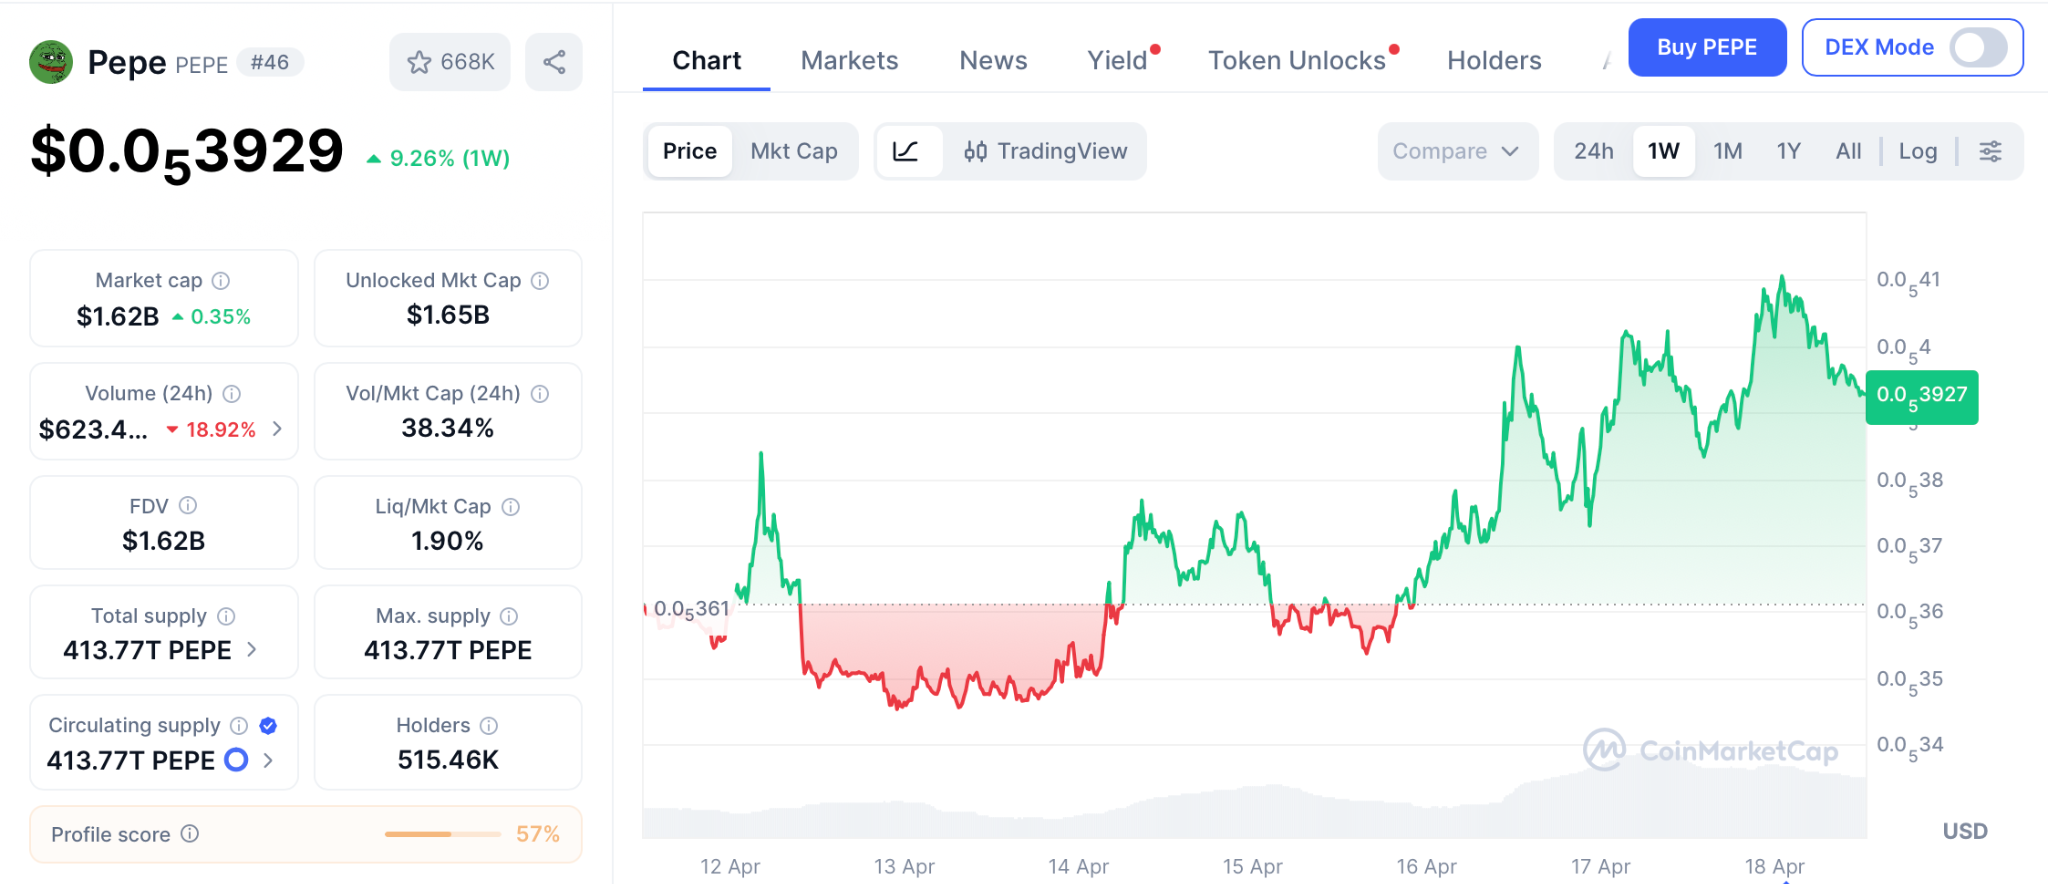Open chart settings sliders icon
Image resolution: width=2048 pixels, height=884 pixels.
click(x=1990, y=151)
